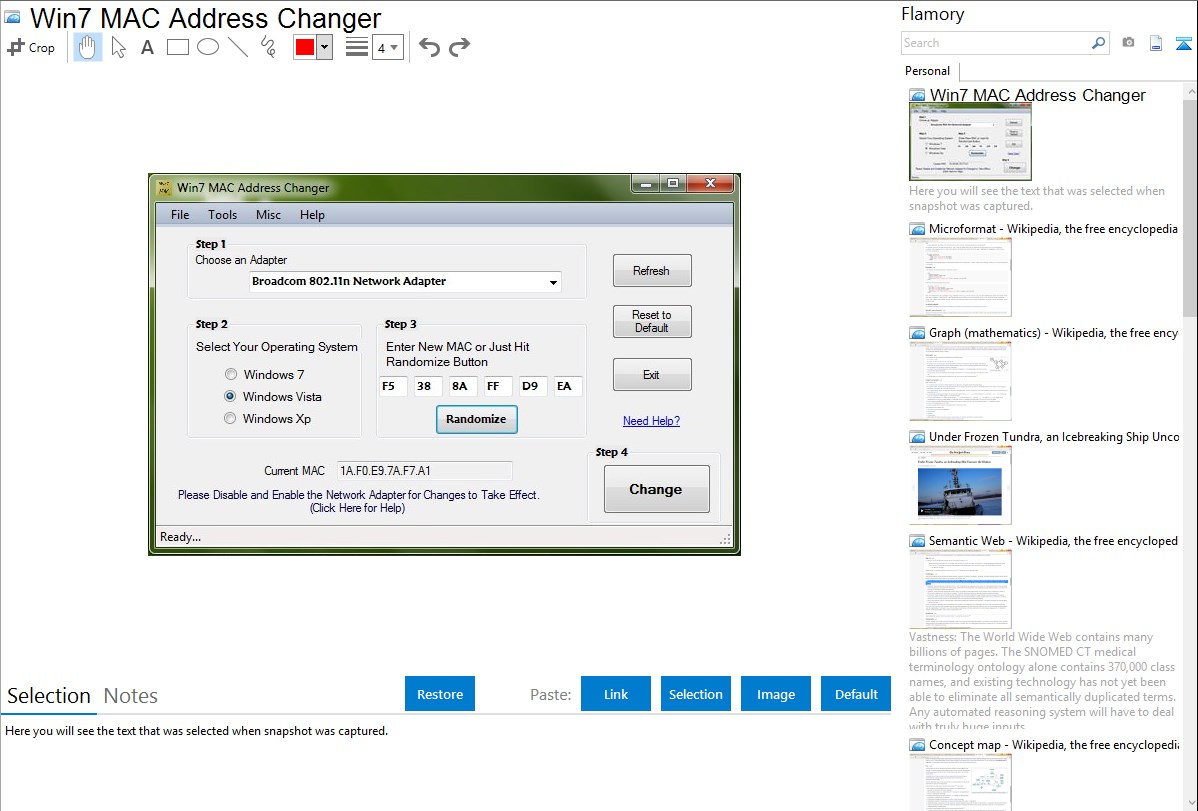Open the Tools menu in MAC Changer
This screenshot has height=811, width=1198.
click(x=222, y=215)
